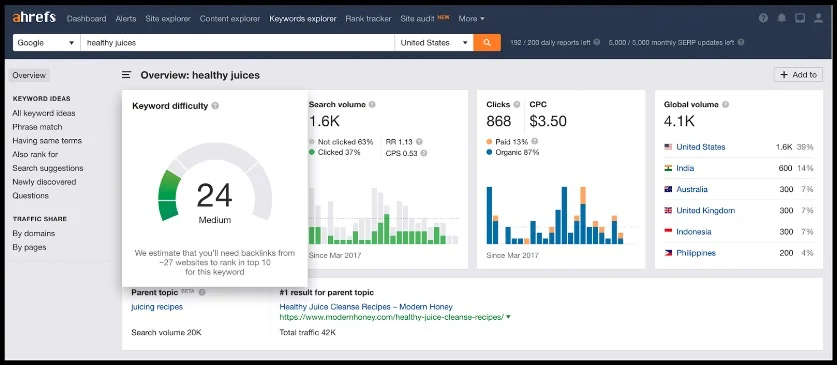Open Also rank for in sidebar

pyautogui.click(x=35, y=154)
